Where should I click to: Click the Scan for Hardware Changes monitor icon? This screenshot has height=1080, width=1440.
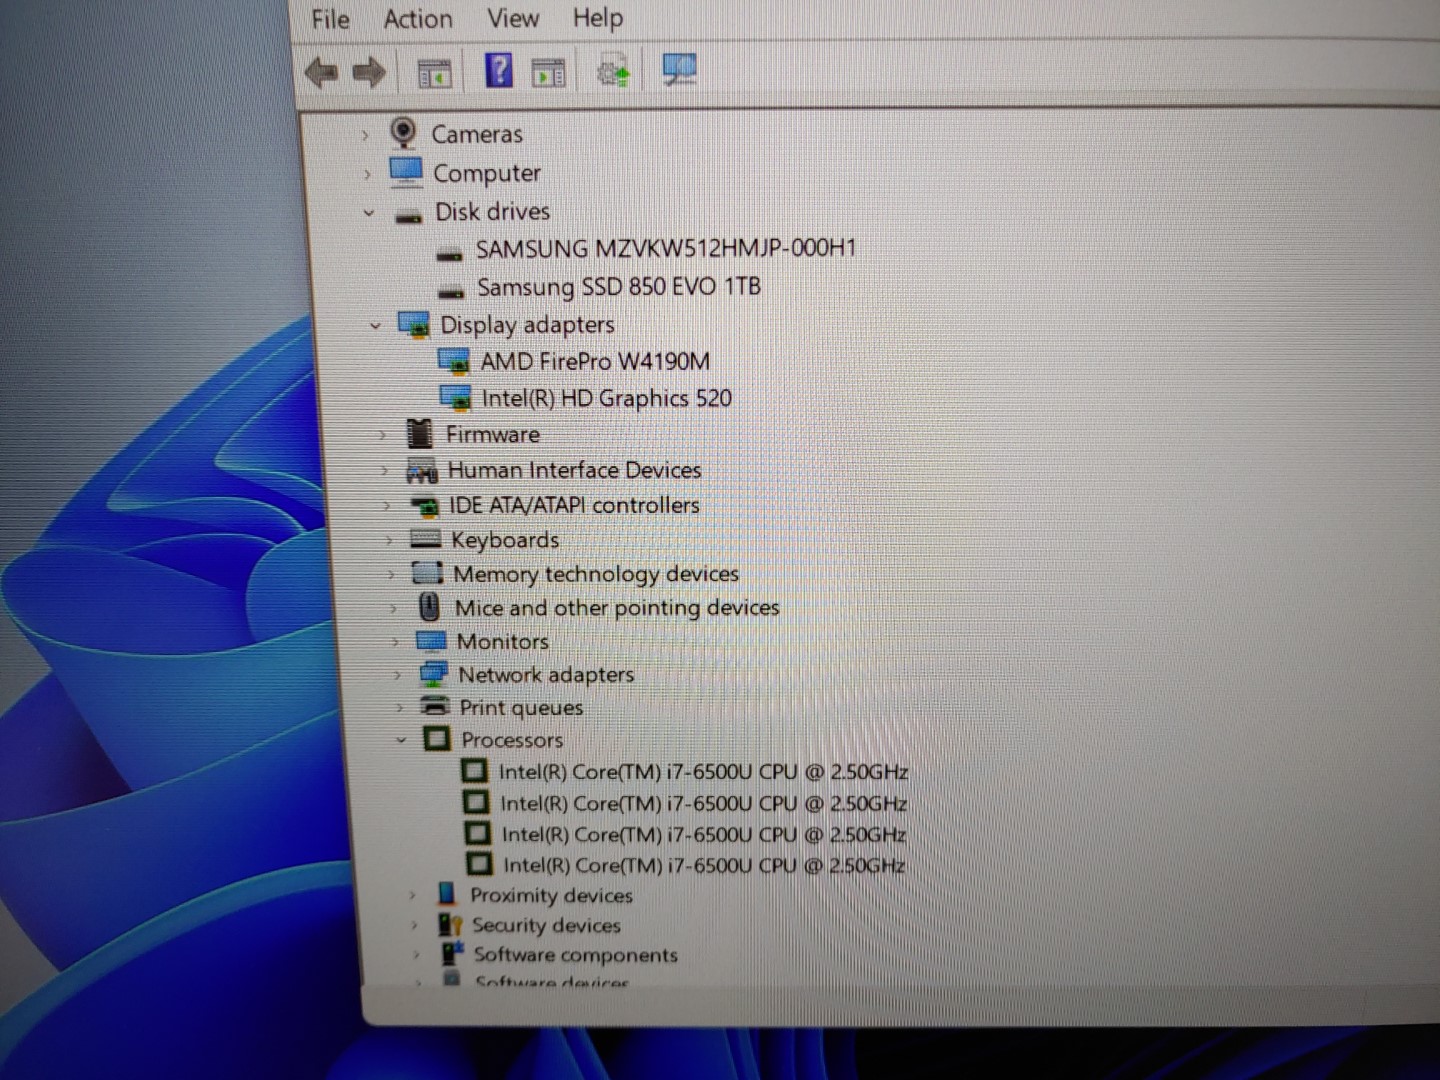(x=680, y=69)
